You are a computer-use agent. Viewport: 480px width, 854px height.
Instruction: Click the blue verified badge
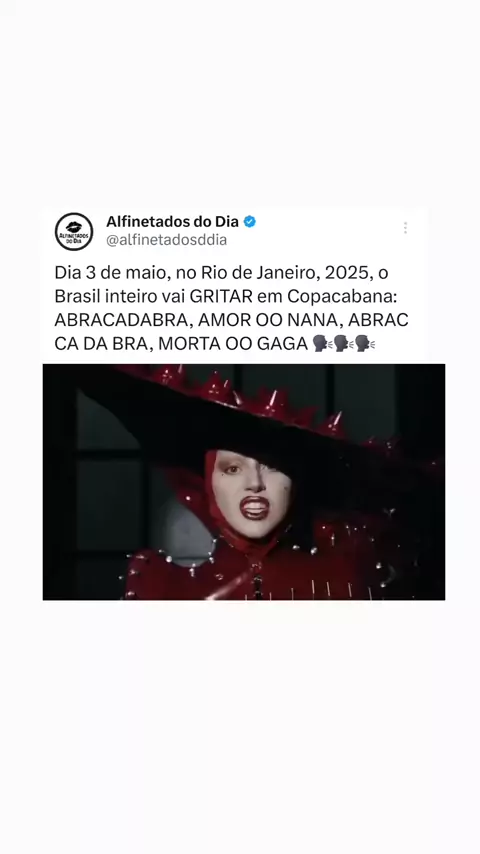point(250,222)
